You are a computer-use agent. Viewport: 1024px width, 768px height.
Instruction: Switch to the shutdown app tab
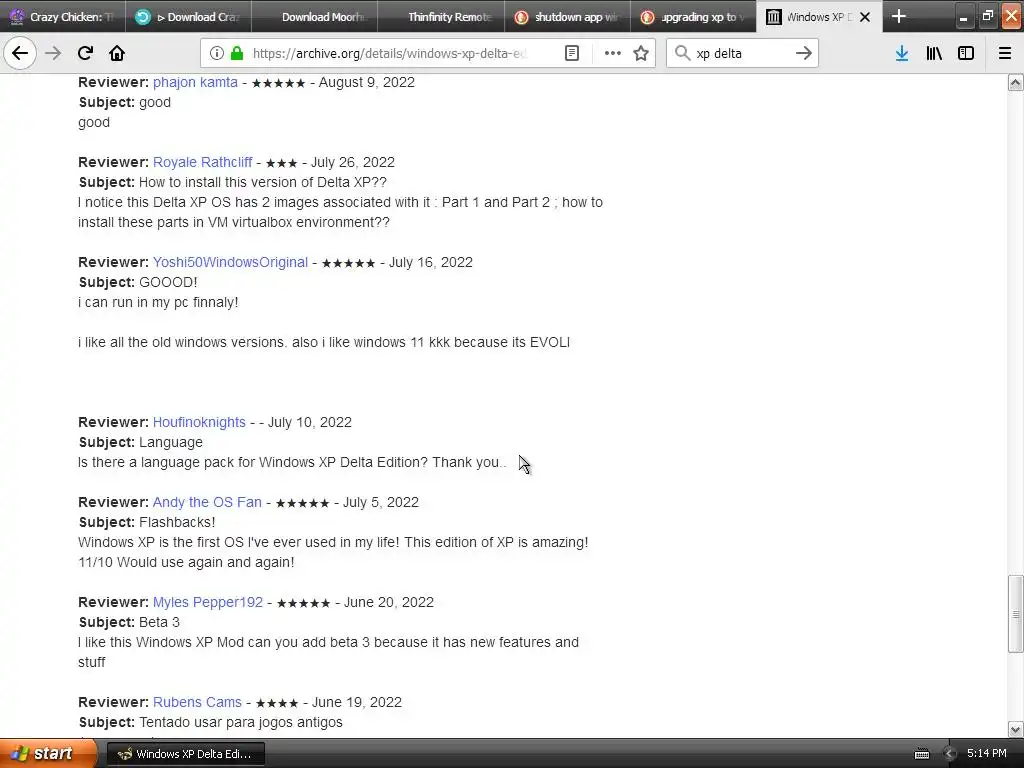coord(567,17)
